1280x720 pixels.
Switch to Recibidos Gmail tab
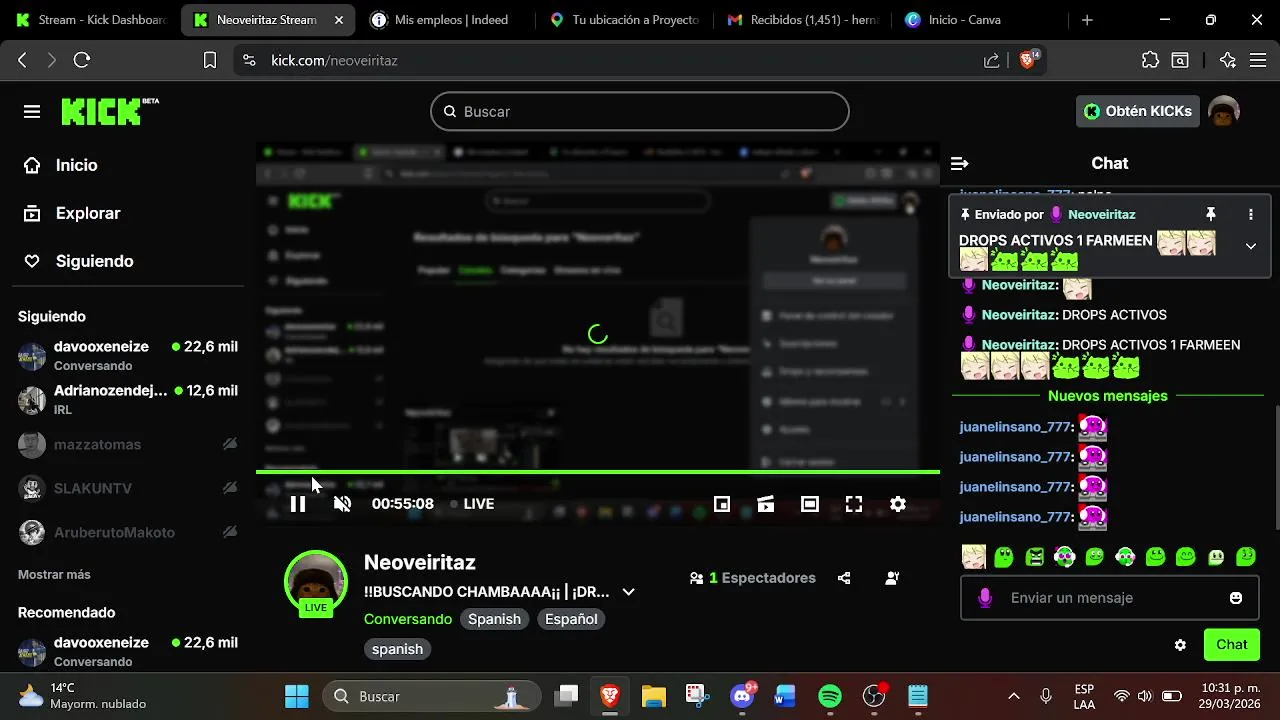(x=804, y=19)
